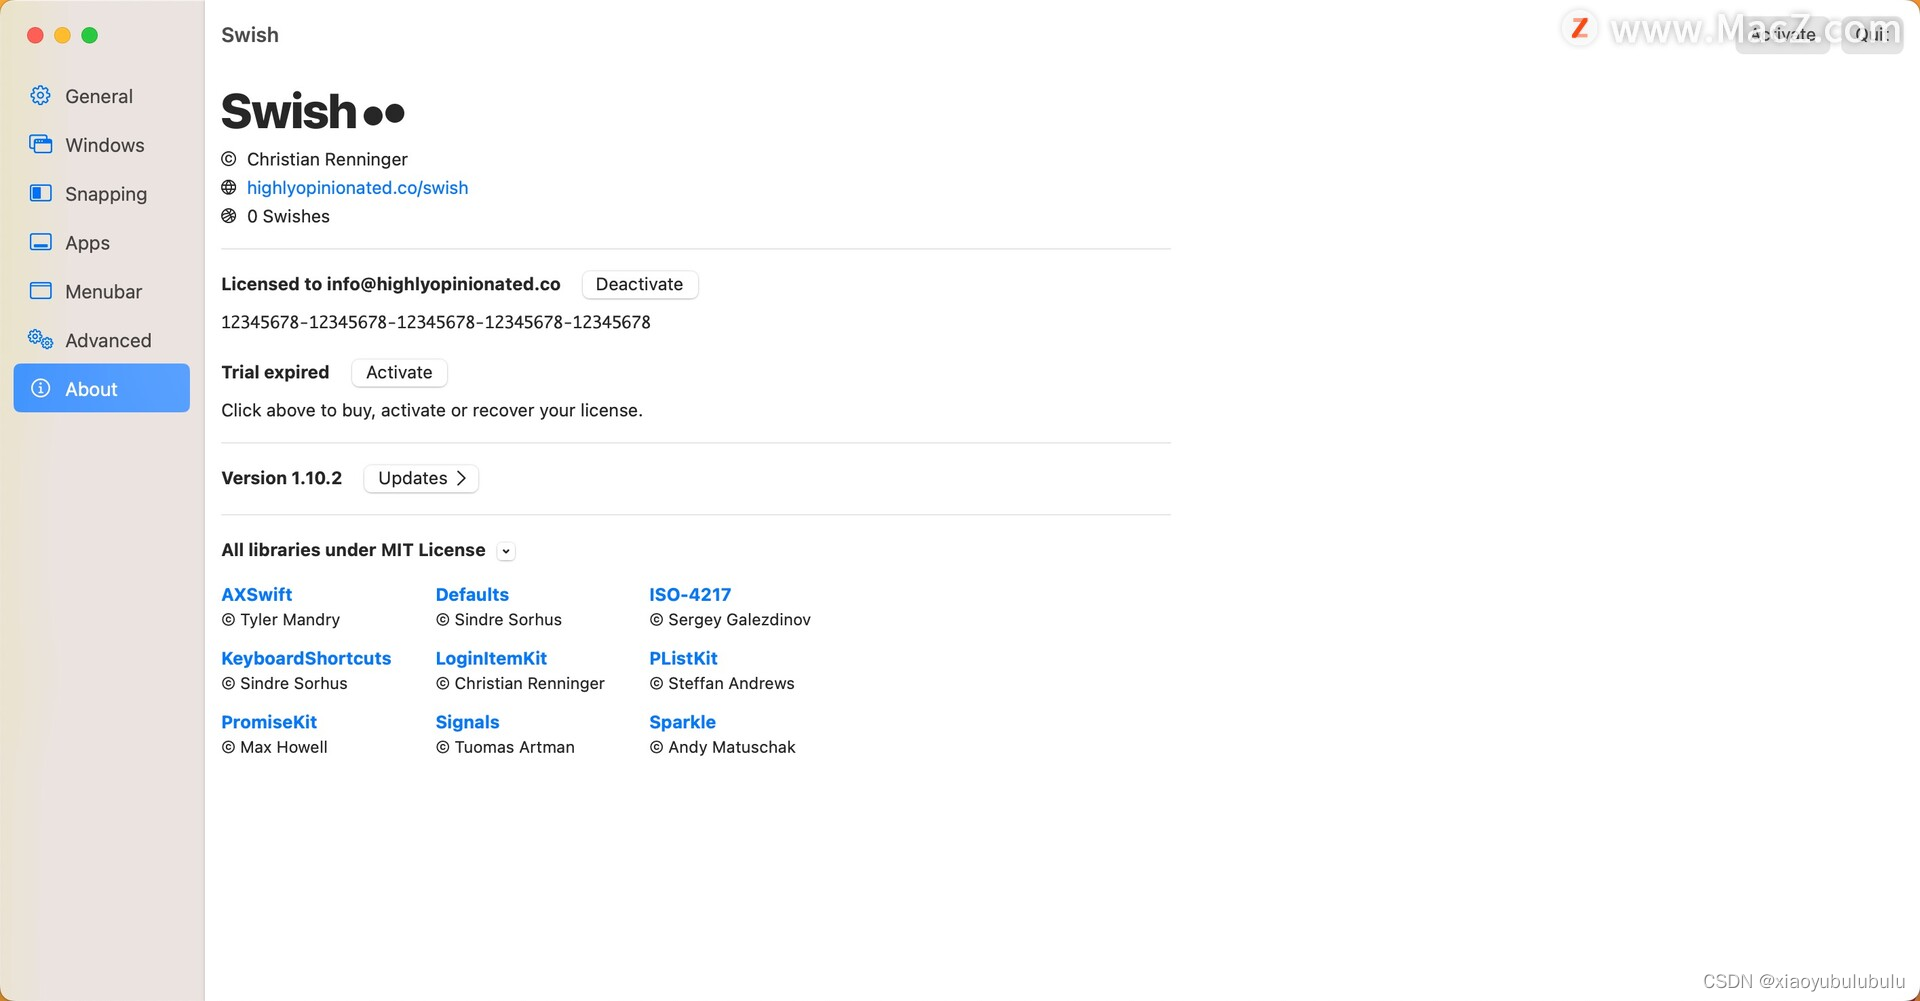Select the Windows section in the sidebar

40,144
